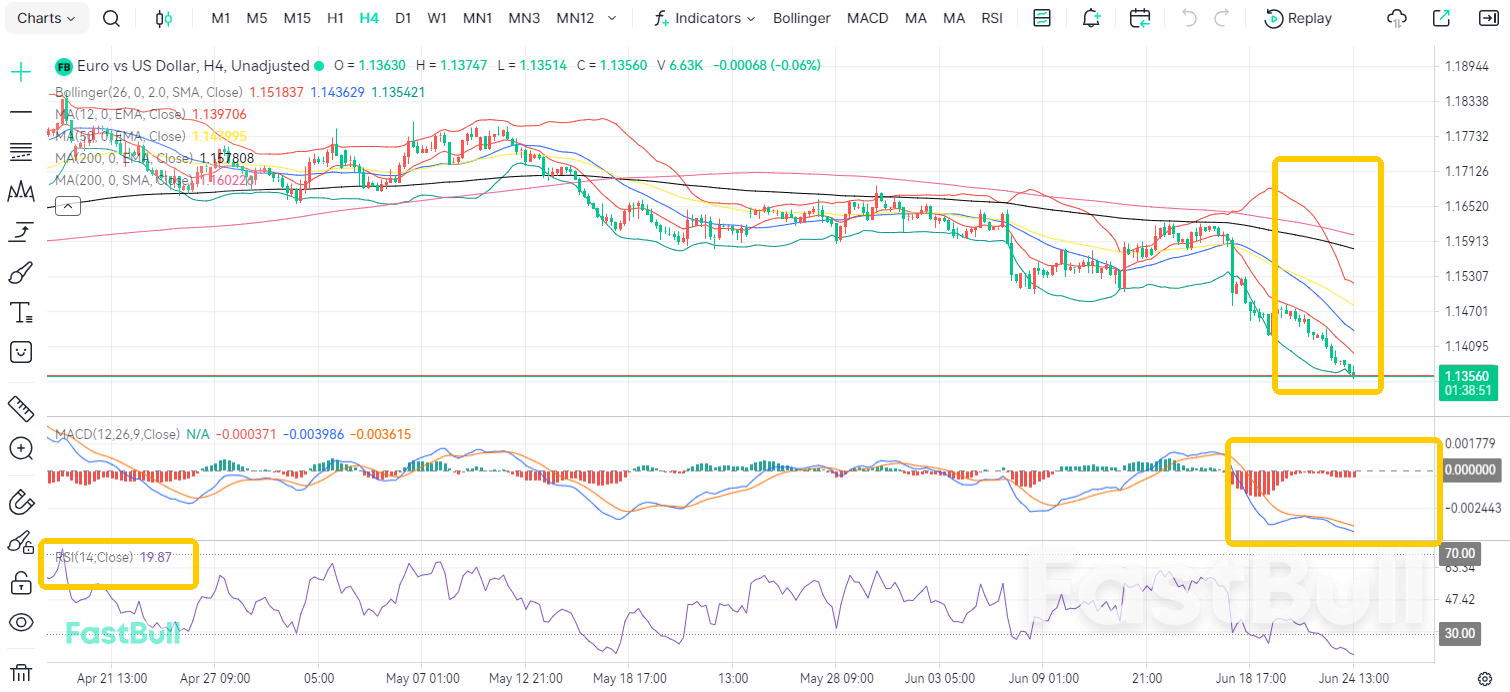
Task: Select the zigzag pattern drawing tool
Action: [21, 191]
